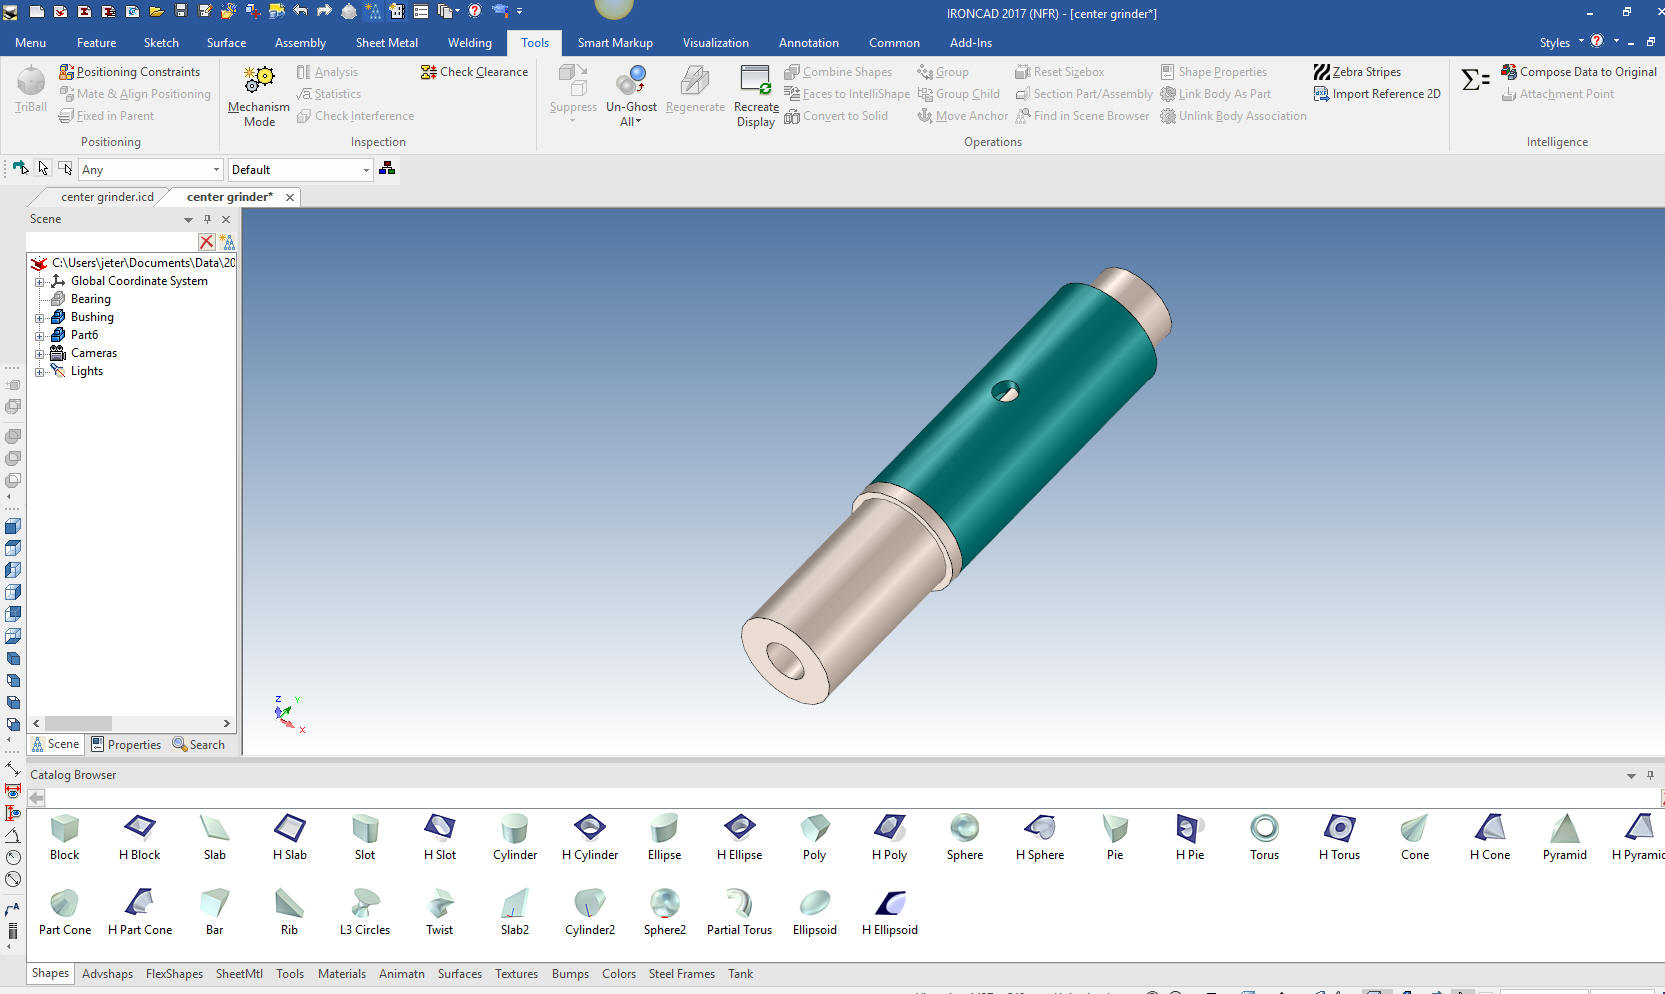
Task: Select the Ellipsoid catalog shape
Action: pyautogui.click(x=815, y=912)
